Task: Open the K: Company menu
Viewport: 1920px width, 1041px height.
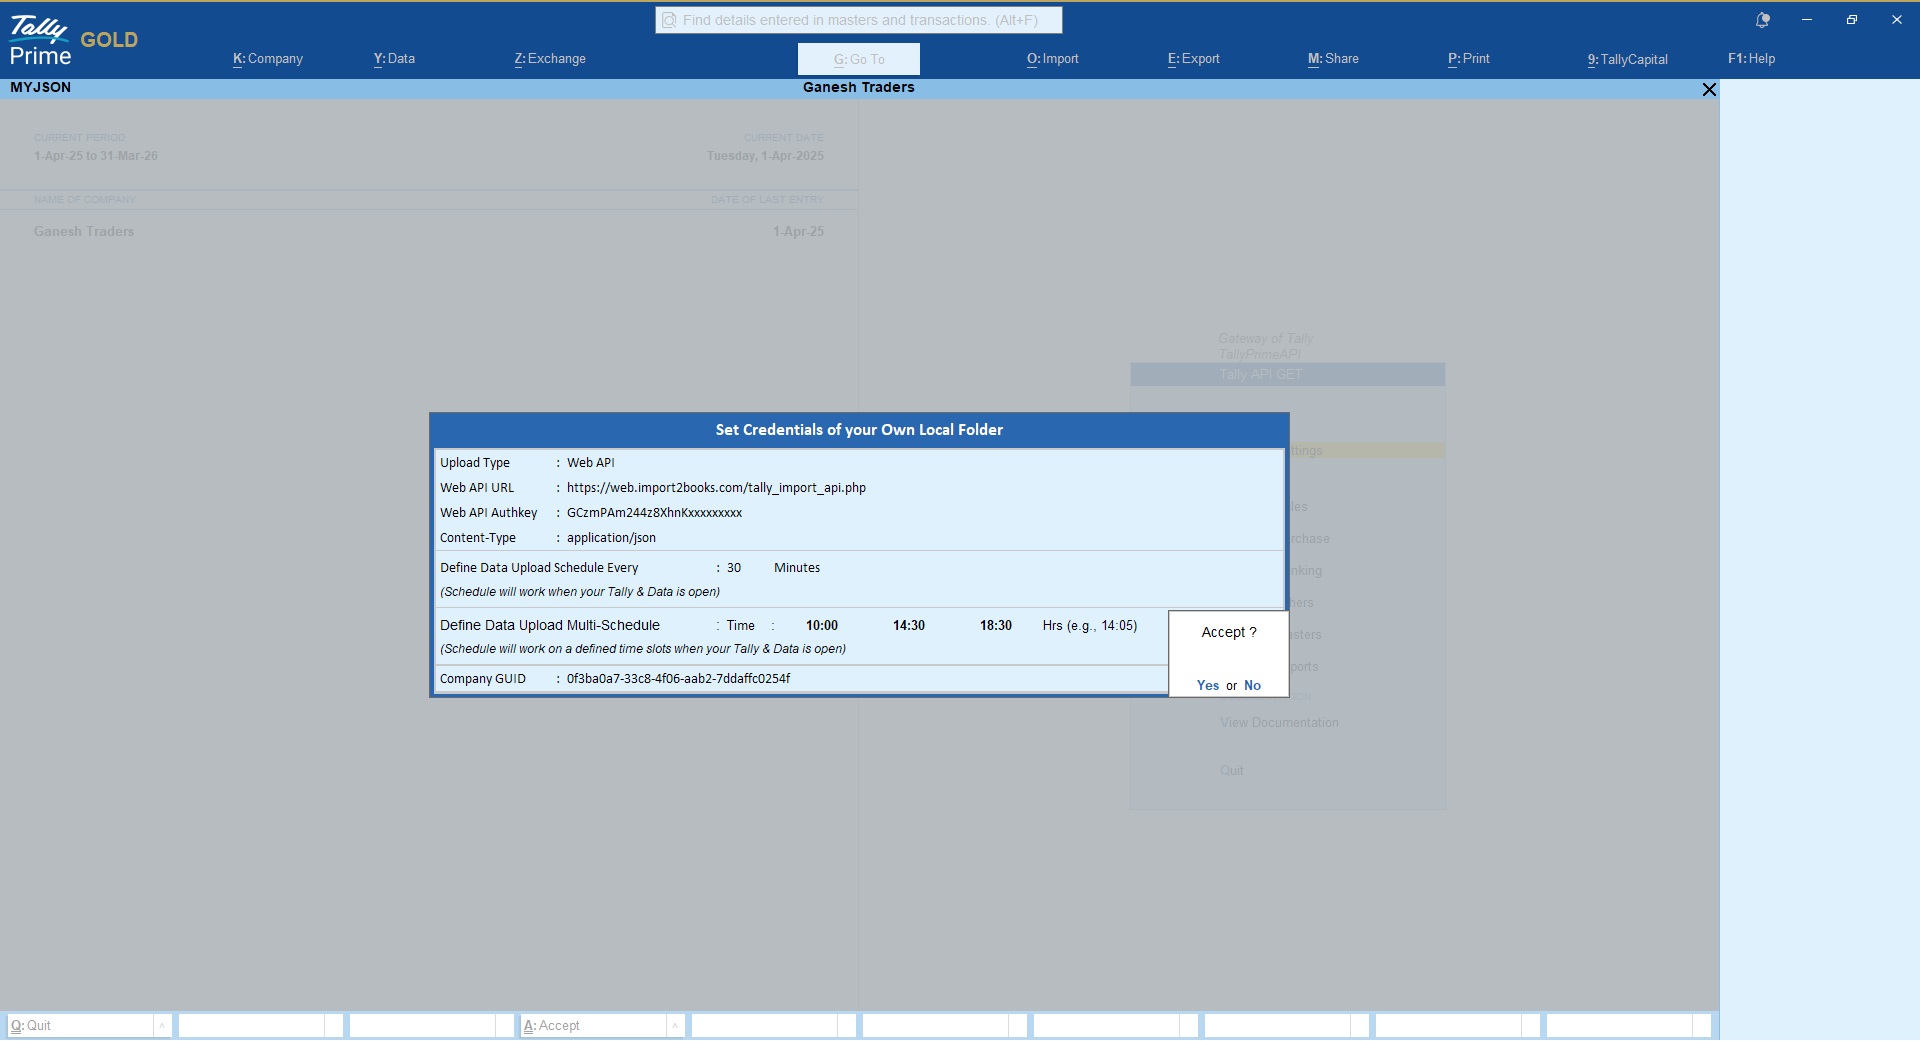Action: click(x=267, y=59)
